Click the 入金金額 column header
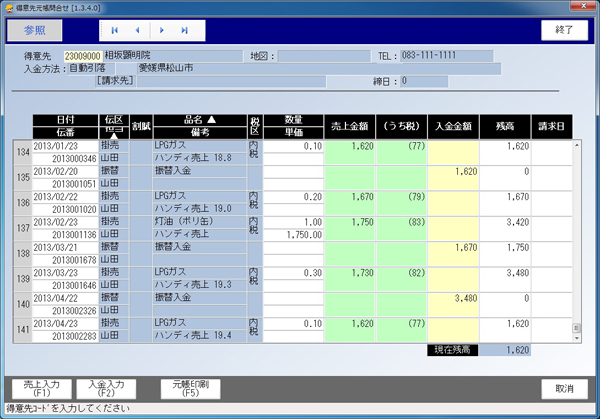This screenshot has width=600, height=419. [x=453, y=125]
